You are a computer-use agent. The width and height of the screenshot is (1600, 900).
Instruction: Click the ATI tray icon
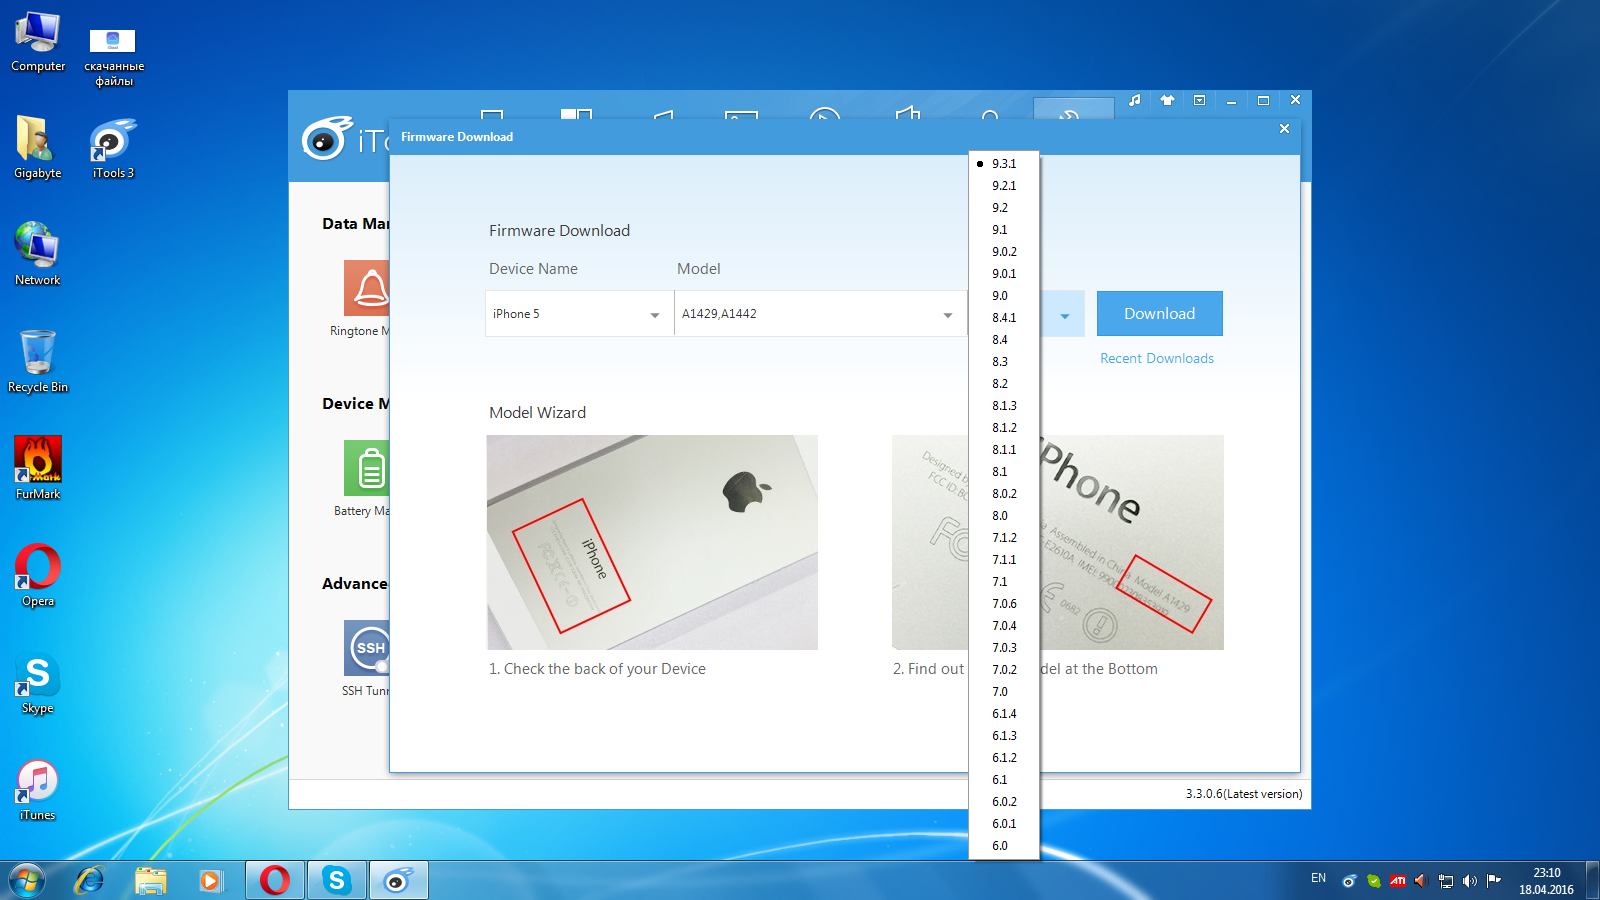tap(1397, 881)
